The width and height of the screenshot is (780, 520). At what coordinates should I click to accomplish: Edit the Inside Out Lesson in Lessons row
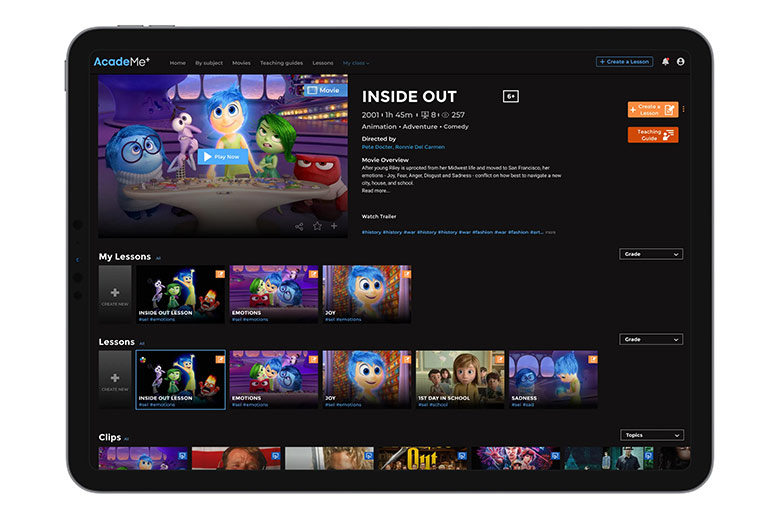click(220, 359)
